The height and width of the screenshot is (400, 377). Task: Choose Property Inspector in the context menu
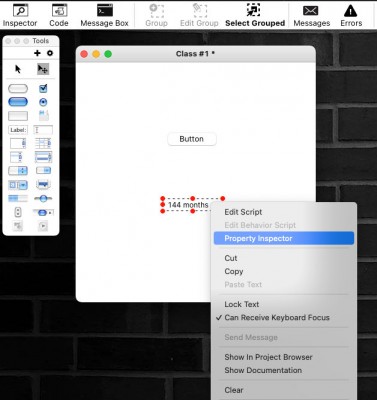[284, 238]
